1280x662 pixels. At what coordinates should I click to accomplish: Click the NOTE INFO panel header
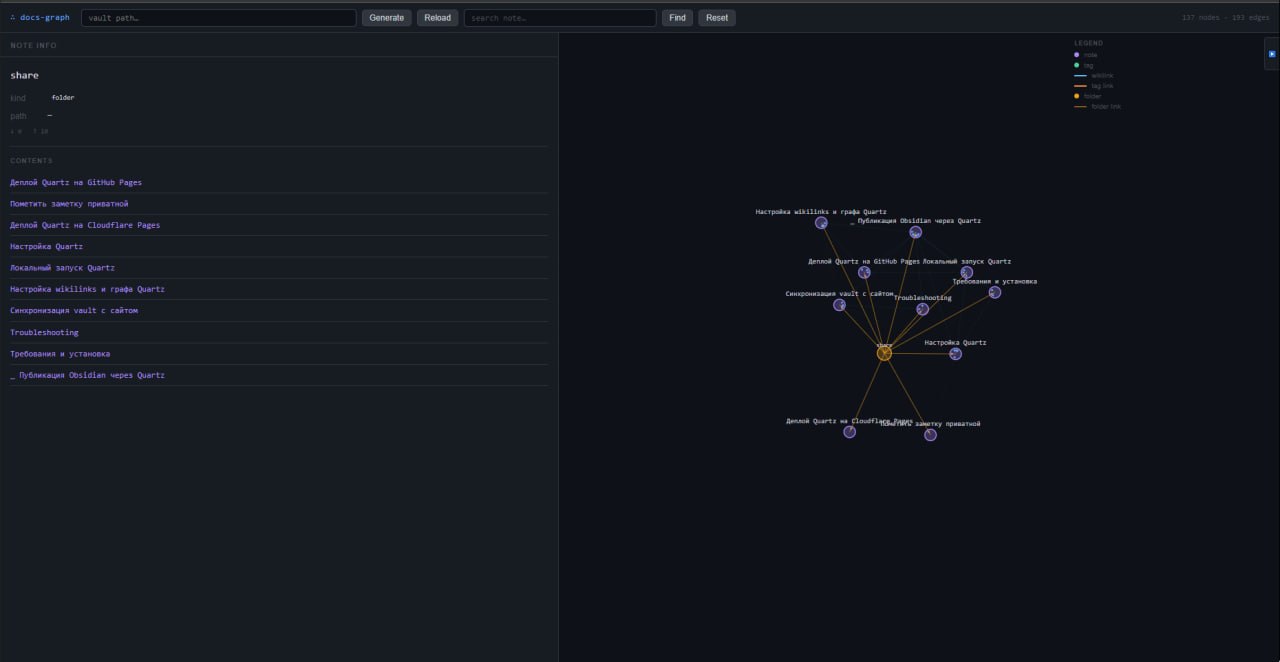[34, 45]
